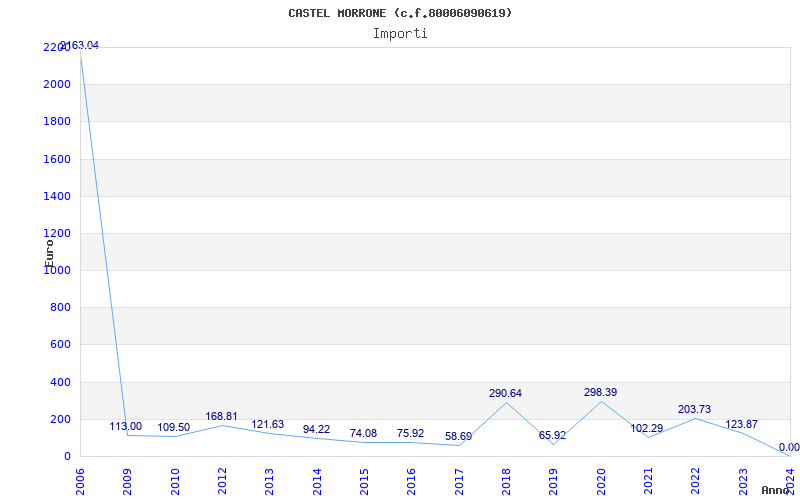
Task: Click the 800 y-axis tick label
Action: tap(60, 308)
